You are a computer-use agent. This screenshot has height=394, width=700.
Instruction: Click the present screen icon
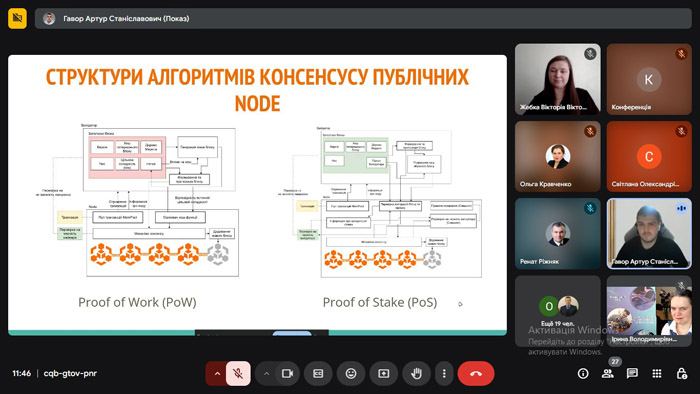tap(383, 373)
